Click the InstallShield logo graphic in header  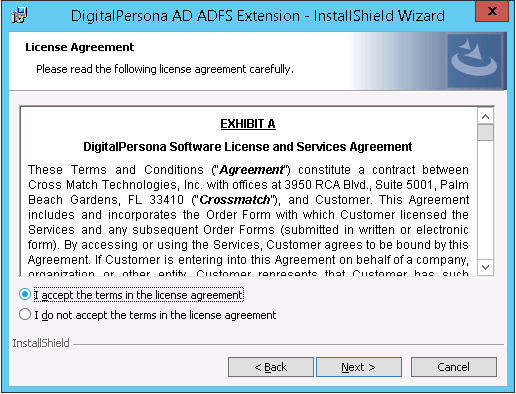474,61
